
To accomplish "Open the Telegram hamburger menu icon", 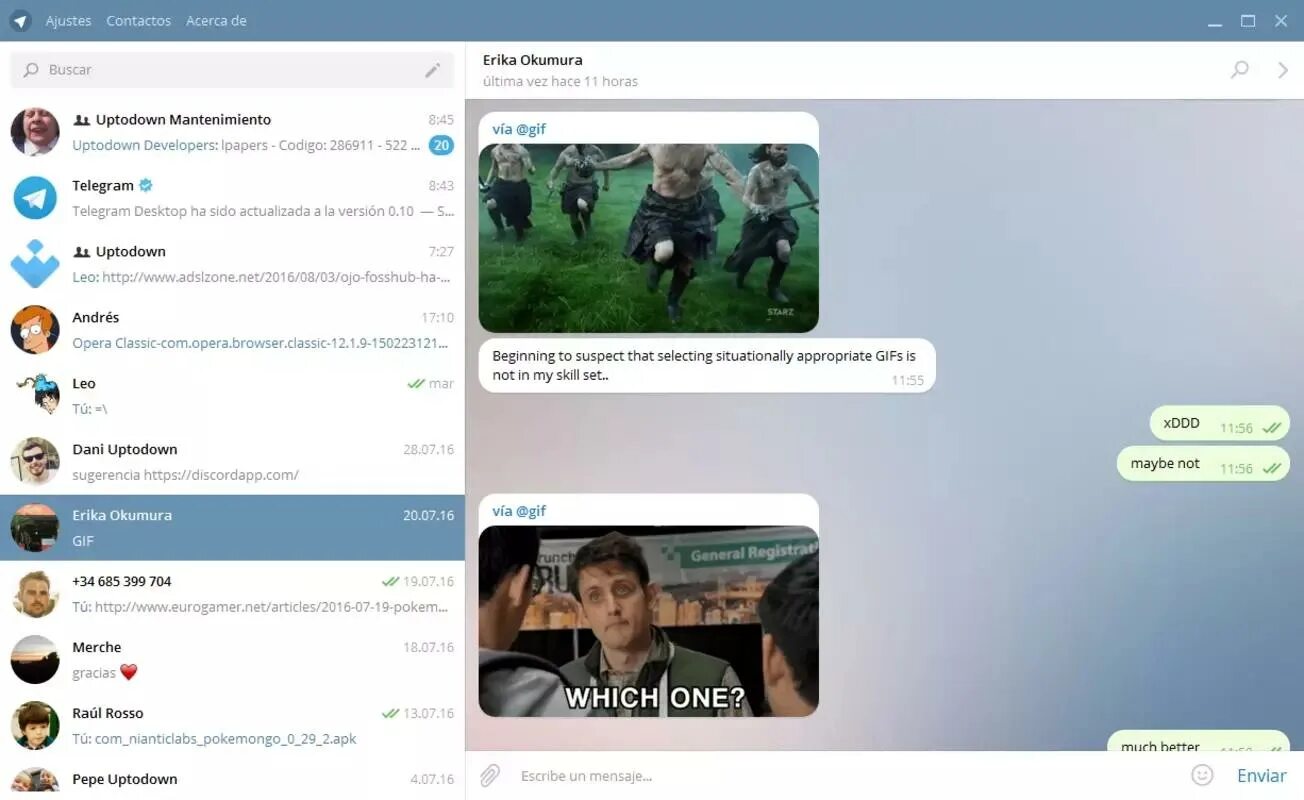I will click(x=20, y=20).
